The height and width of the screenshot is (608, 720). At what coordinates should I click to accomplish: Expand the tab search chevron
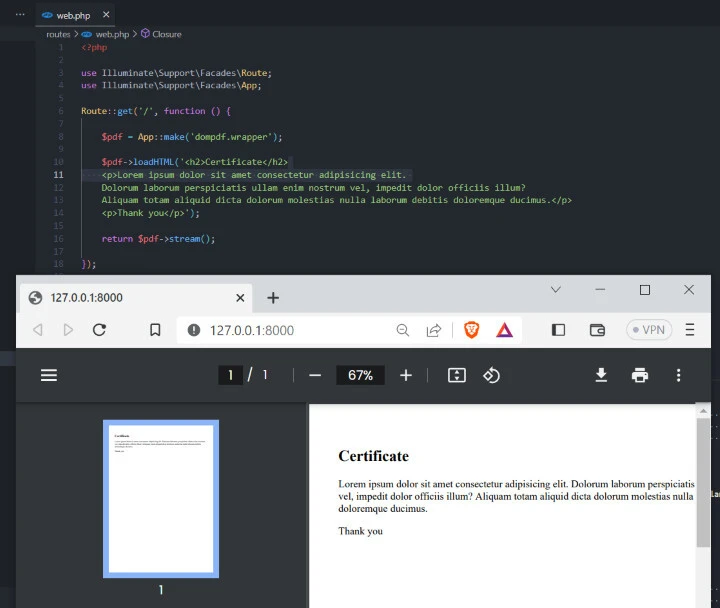click(556, 290)
